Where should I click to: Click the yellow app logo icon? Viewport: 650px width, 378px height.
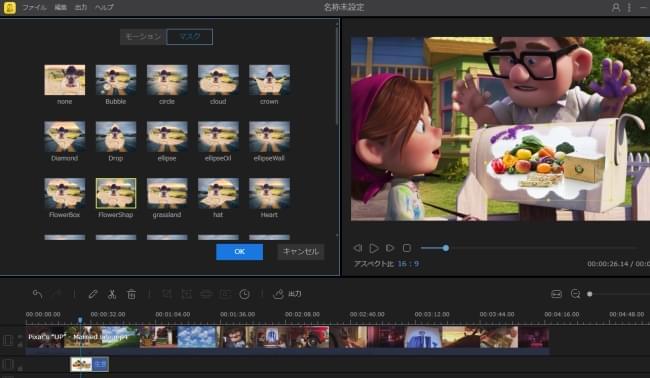[x=9, y=7]
